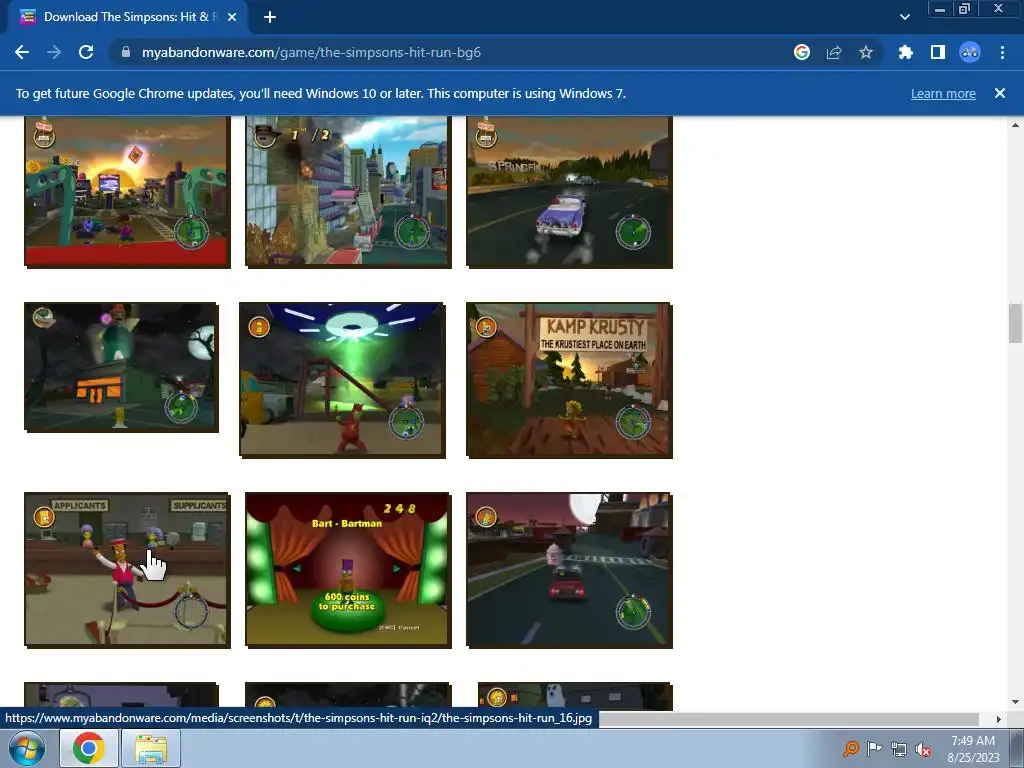Click the horizontal scrollbar right arrow
The height and width of the screenshot is (768, 1024).
(999, 719)
